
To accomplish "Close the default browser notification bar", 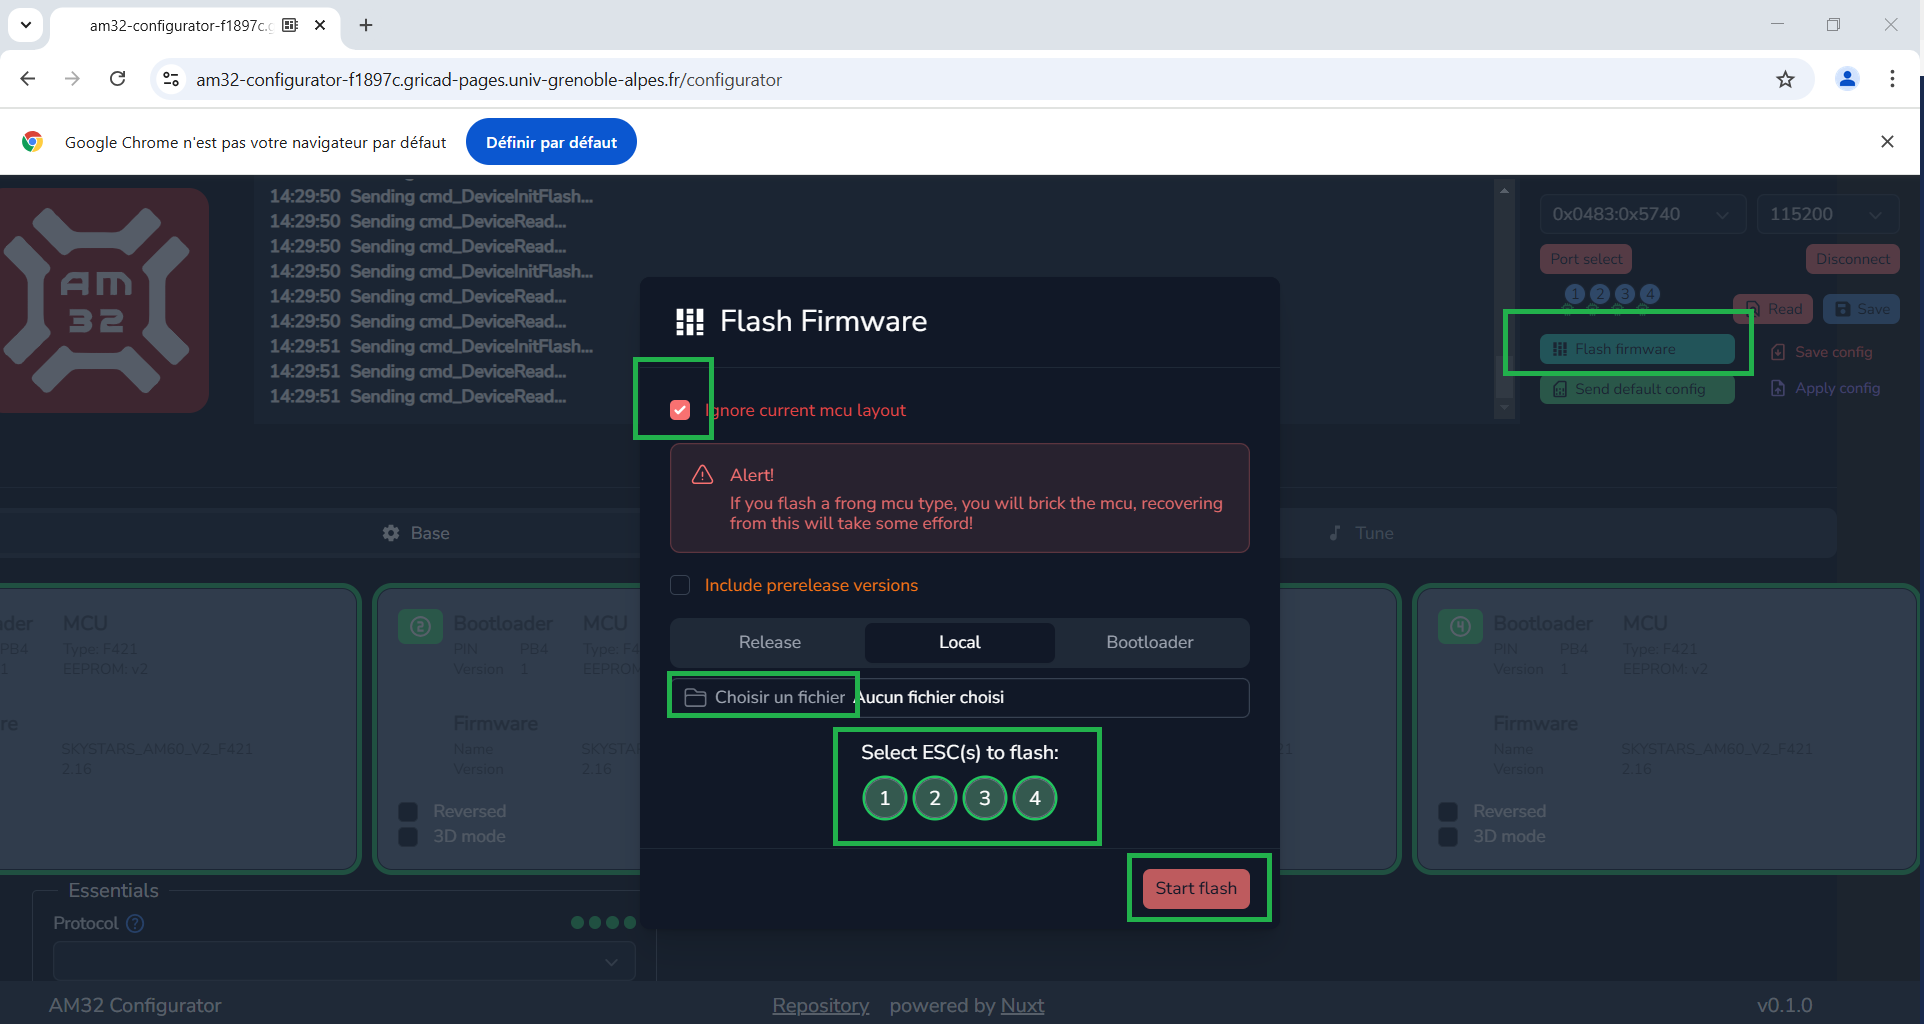I will click(x=1887, y=142).
